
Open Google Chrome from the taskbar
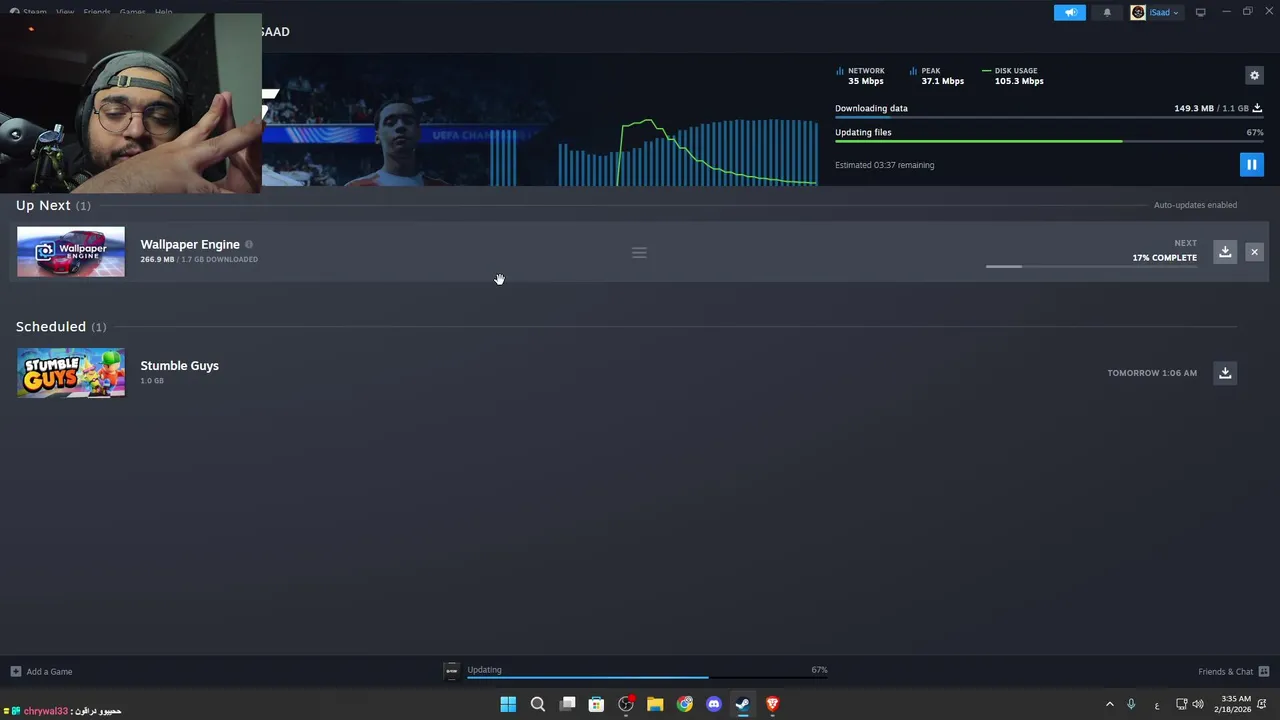[685, 704]
